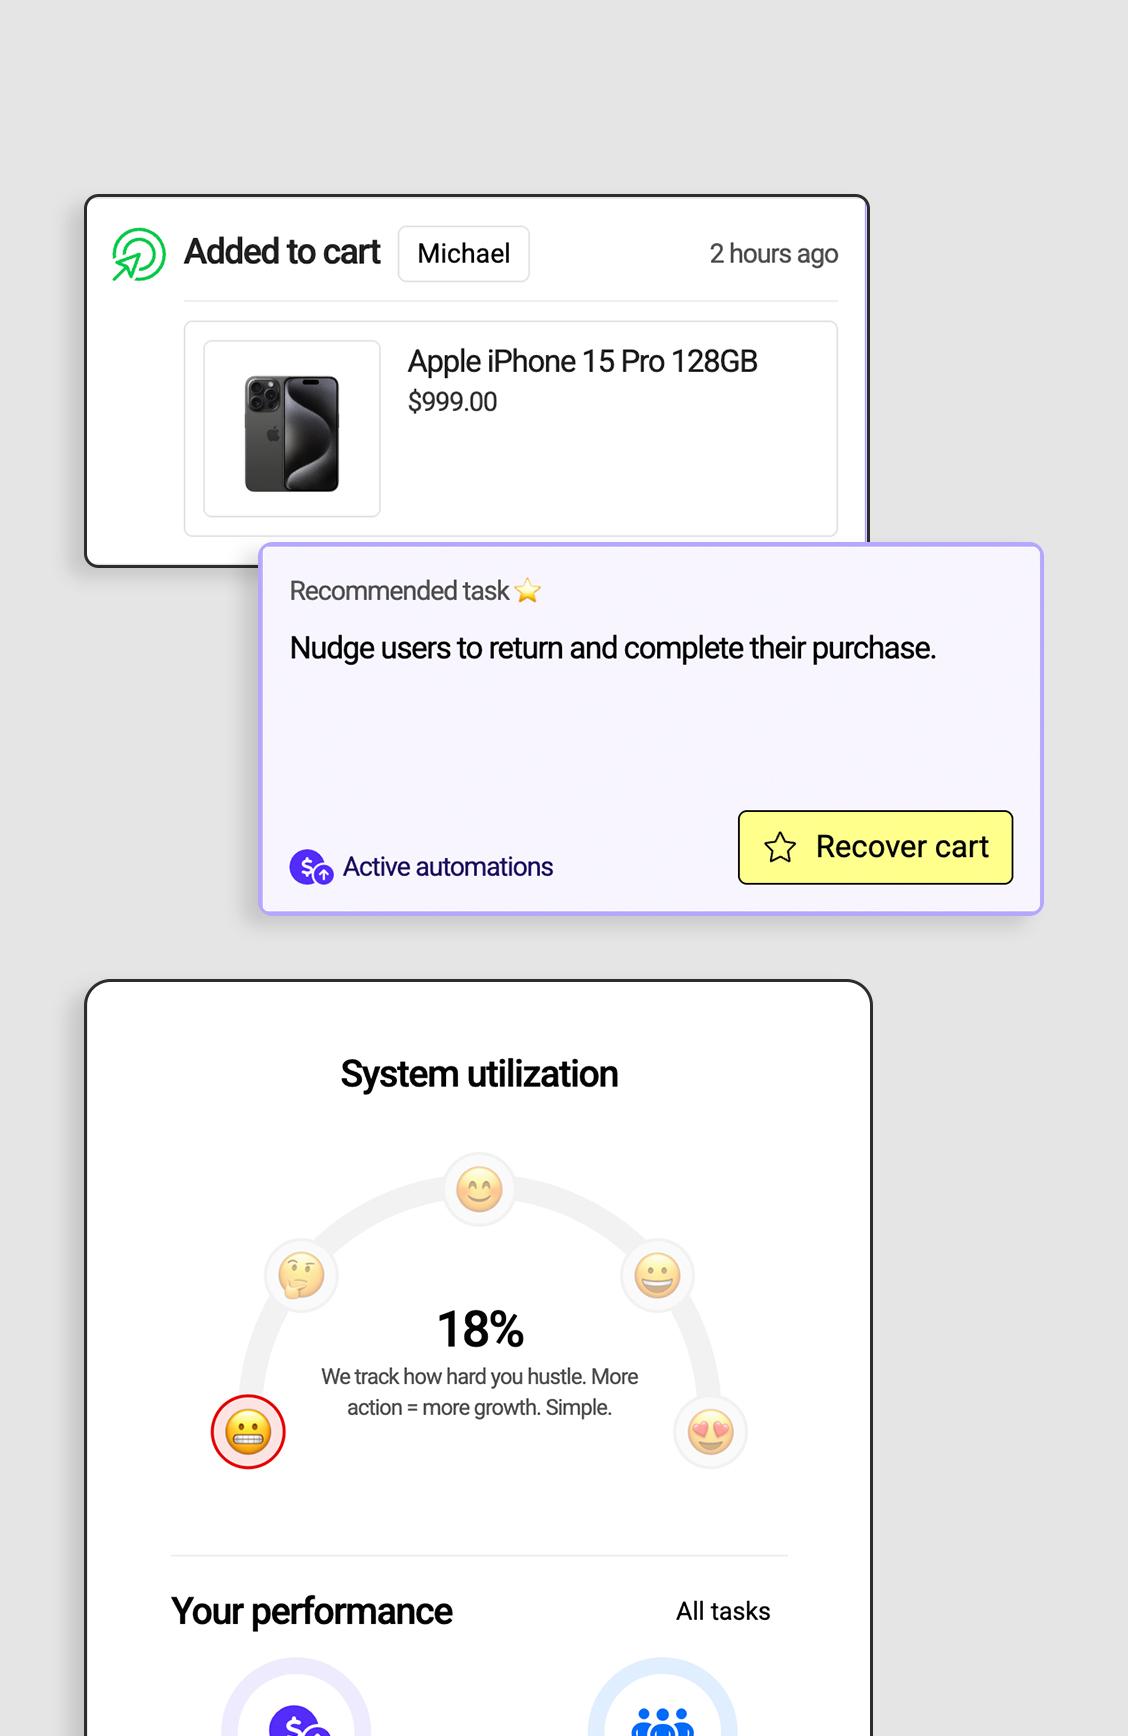Click the purple dollar automations icon
The width and height of the screenshot is (1128, 1736).
click(311, 867)
